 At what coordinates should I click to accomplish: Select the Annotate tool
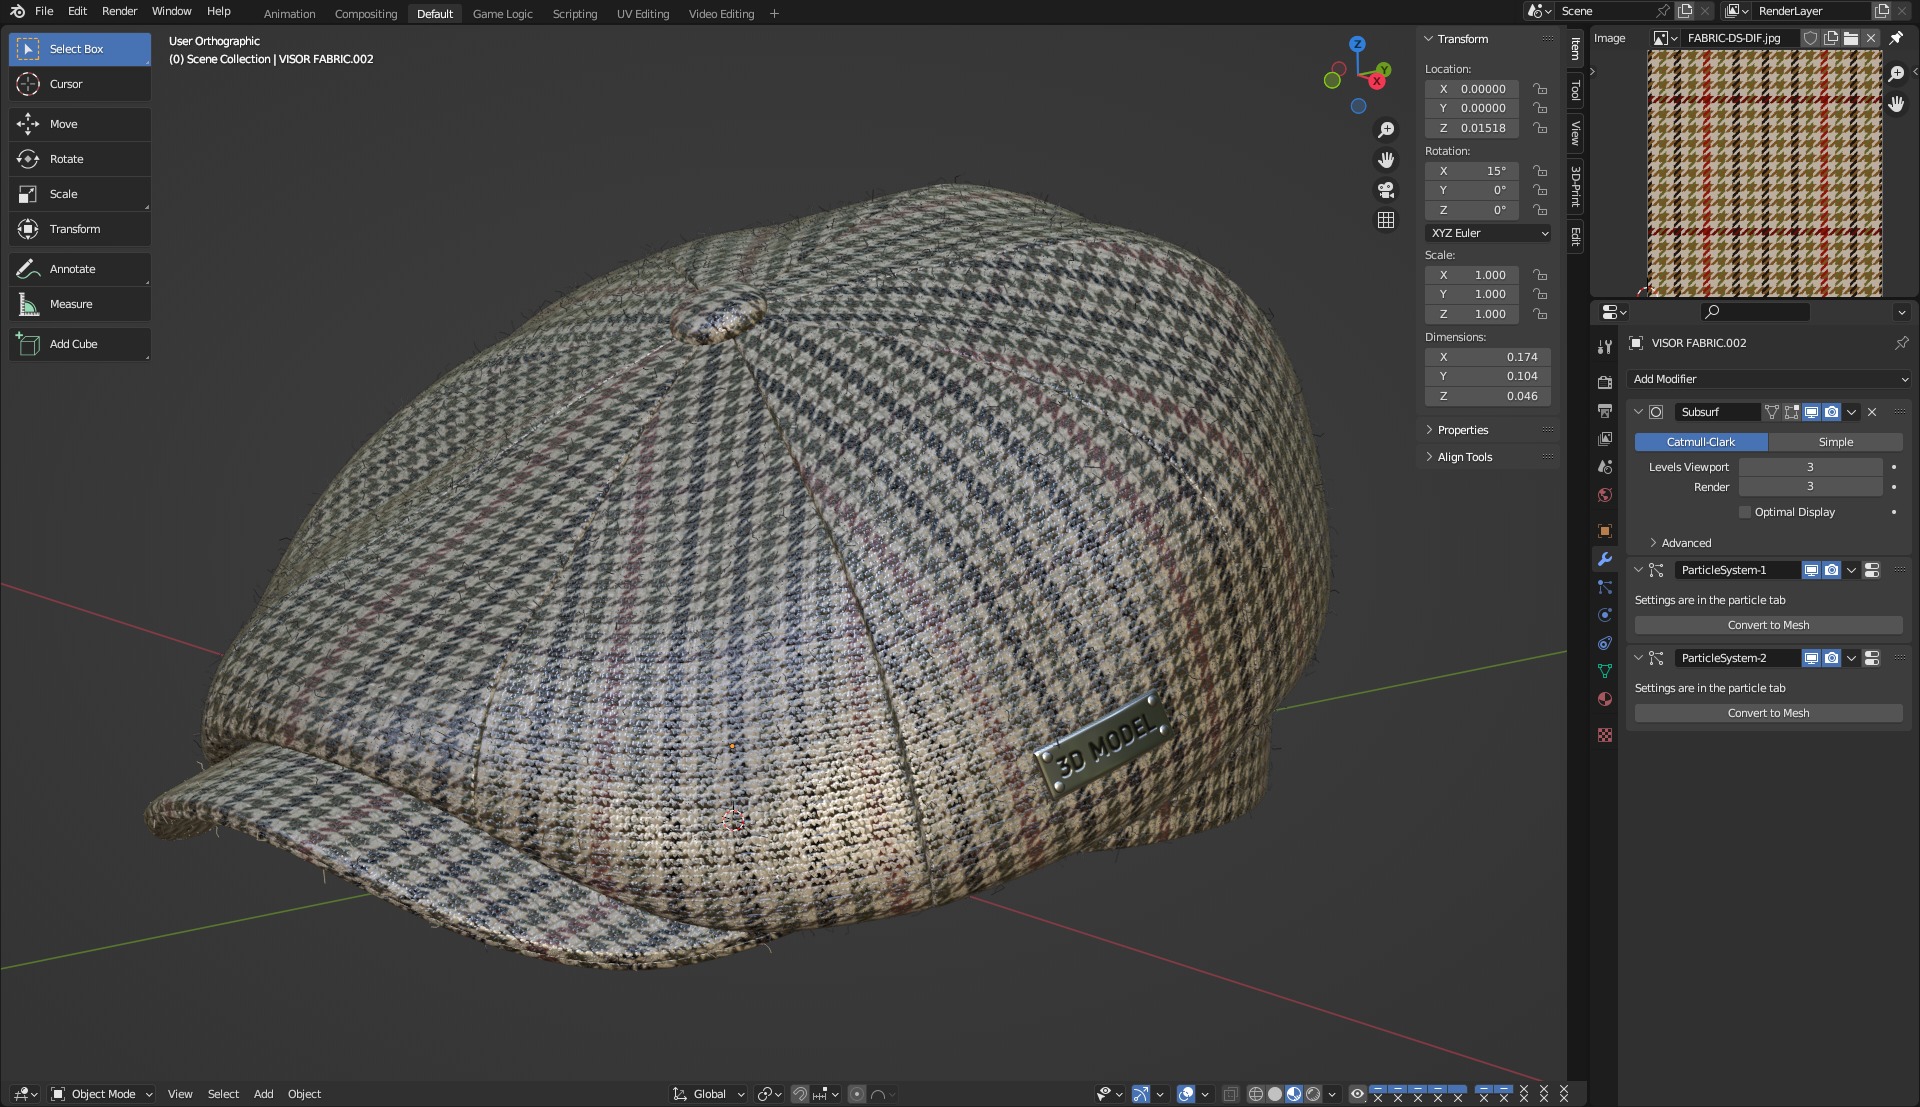(80, 269)
